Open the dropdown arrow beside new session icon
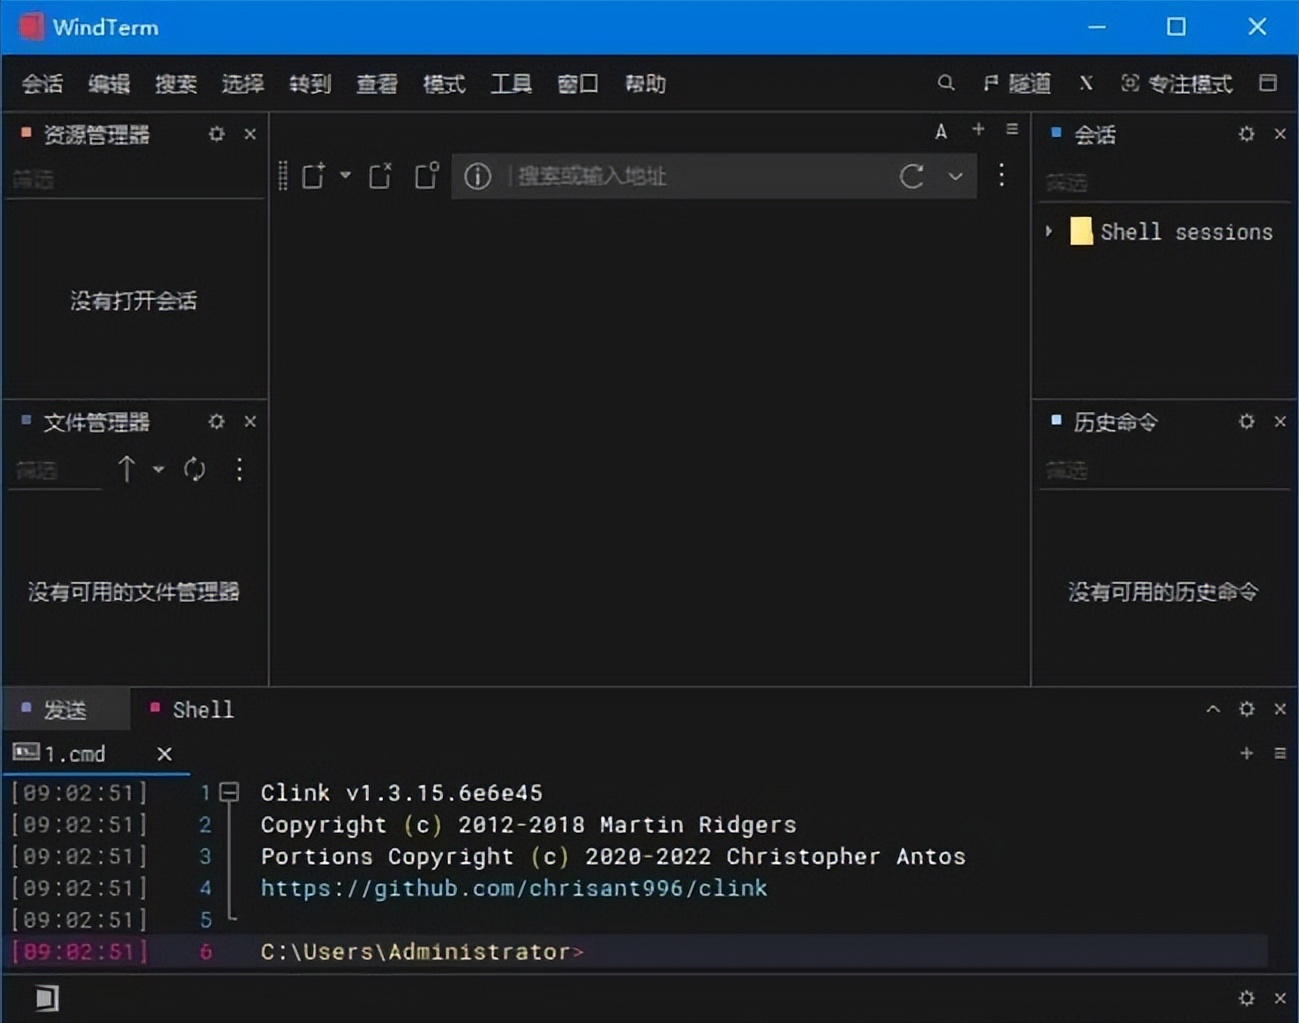 (x=345, y=175)
